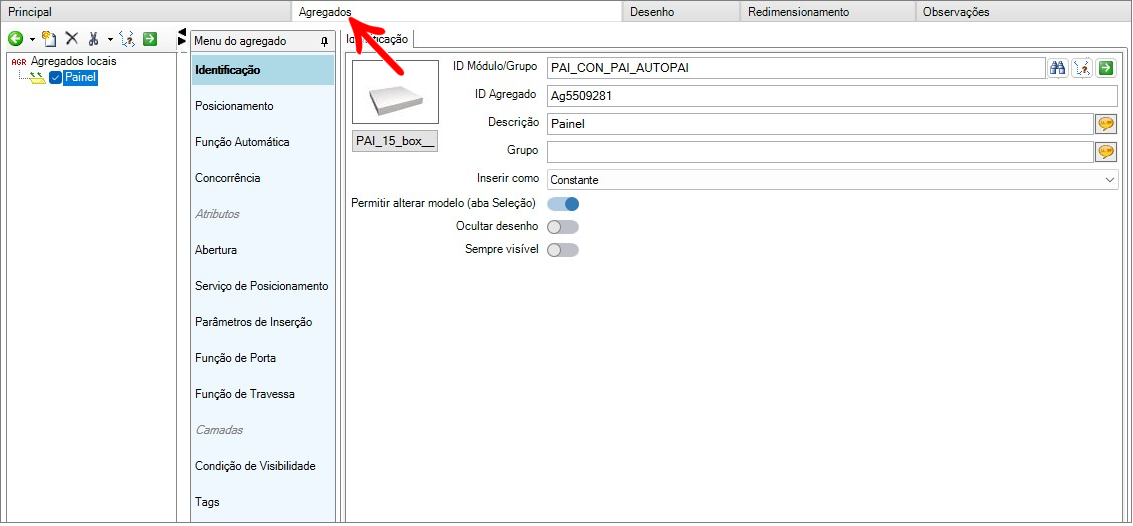Enable the Sempre visível switch
Screen dimensions: 1133x526
564,250
